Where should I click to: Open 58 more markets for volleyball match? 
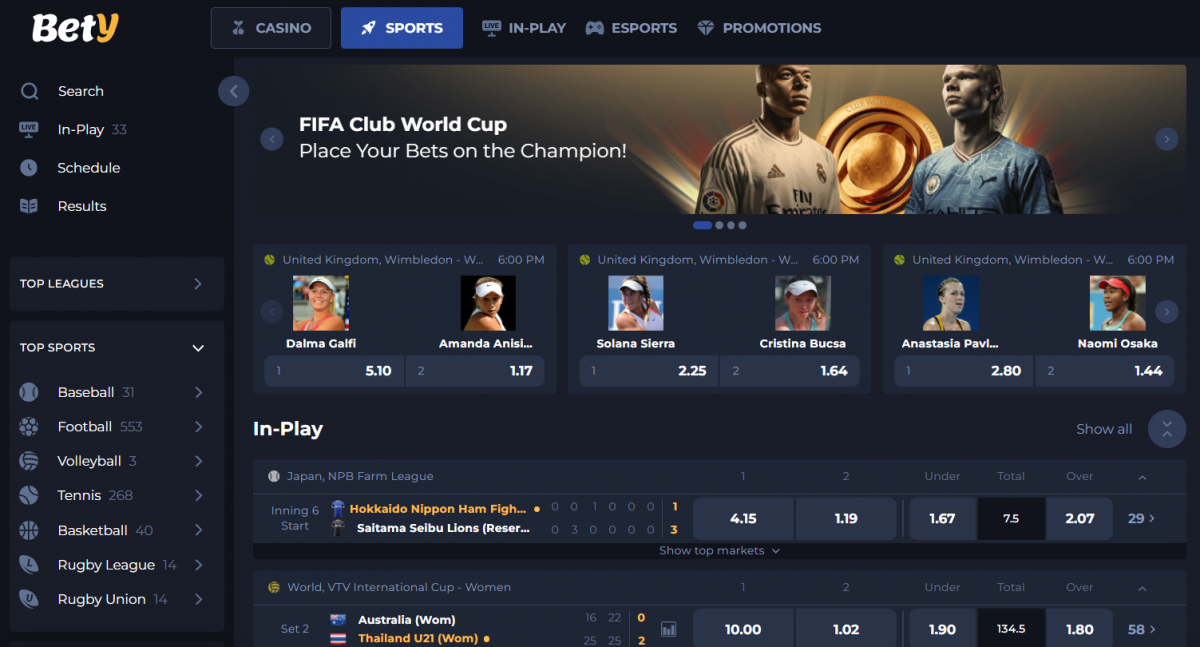point(1141,629)
